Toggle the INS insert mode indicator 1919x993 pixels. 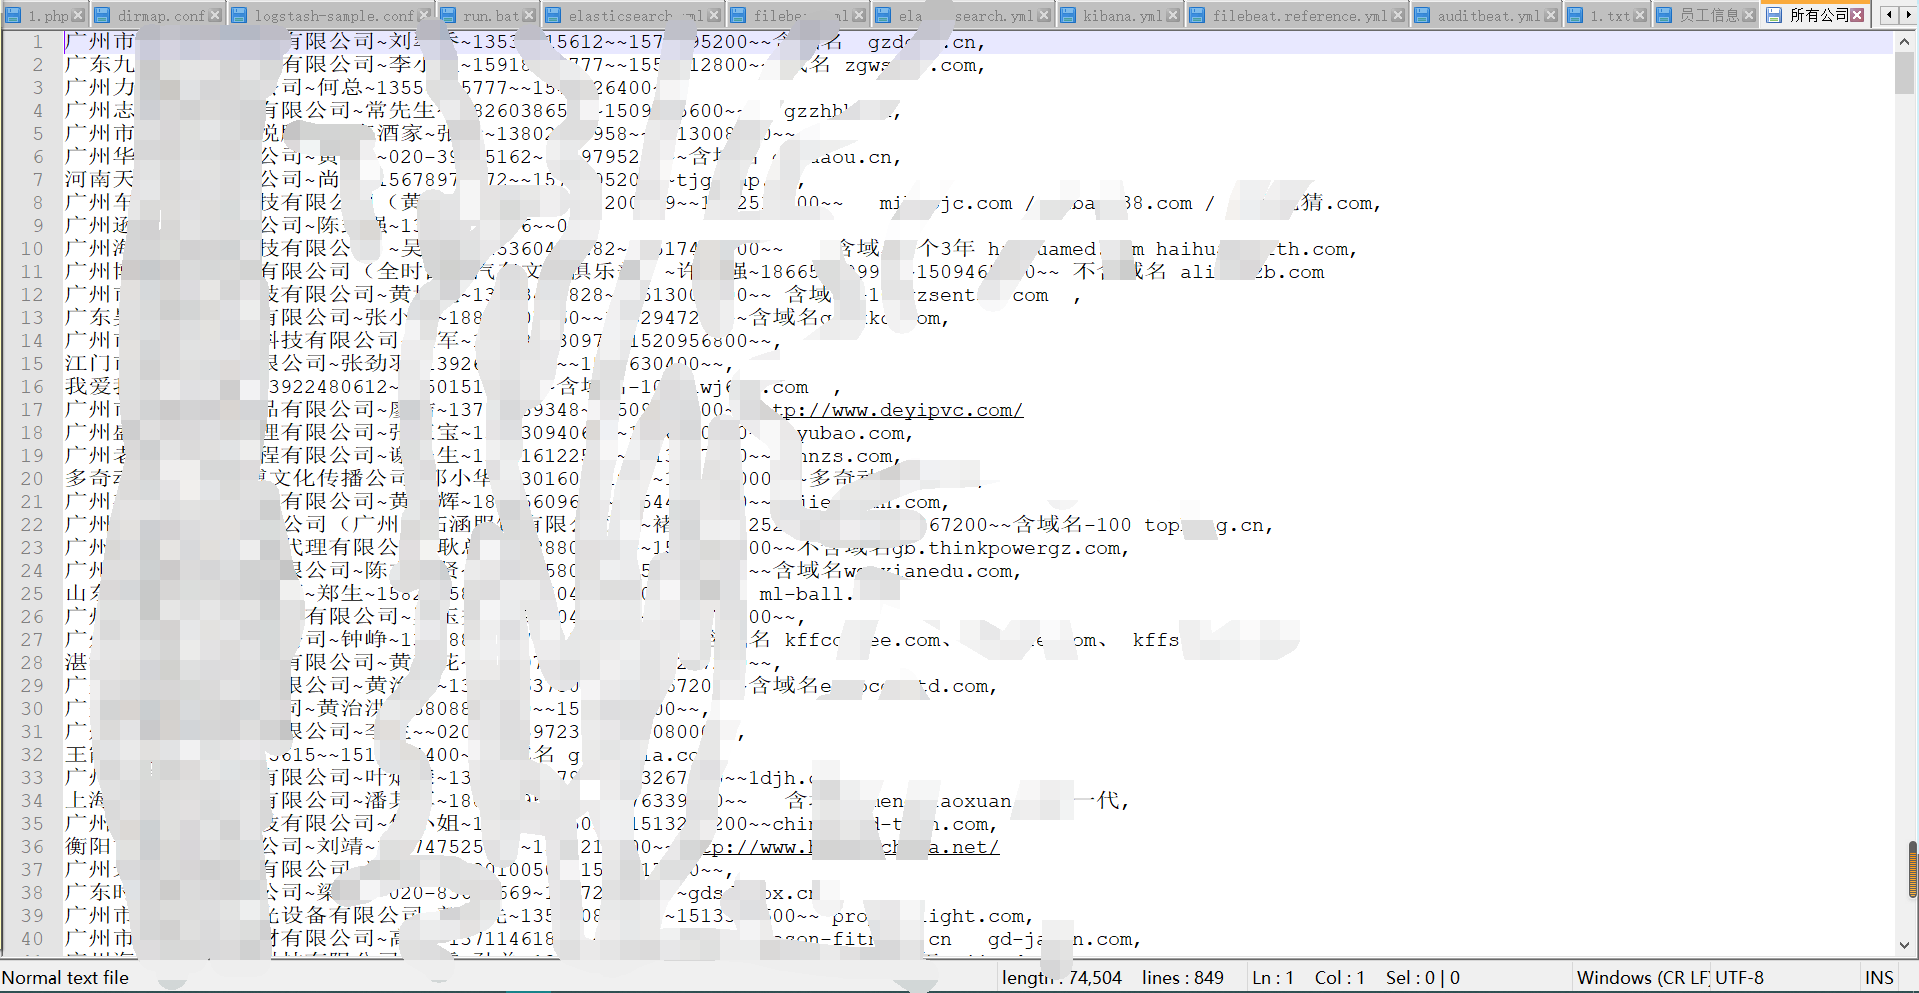(x=1879, y=978)
